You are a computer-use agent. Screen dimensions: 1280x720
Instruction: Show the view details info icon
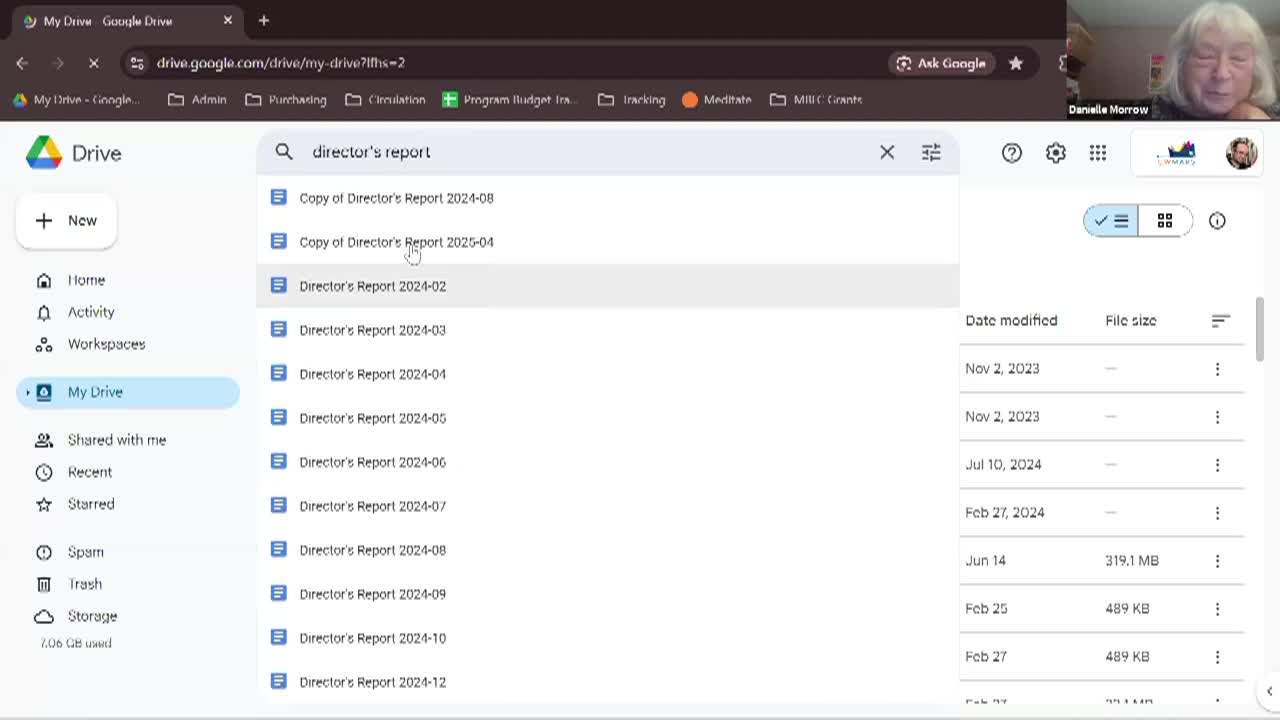click(x=1217, y=221)
